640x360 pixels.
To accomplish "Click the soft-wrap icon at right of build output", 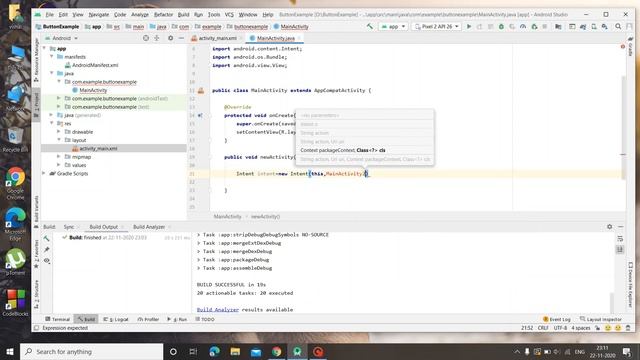I will pos(620,238).
